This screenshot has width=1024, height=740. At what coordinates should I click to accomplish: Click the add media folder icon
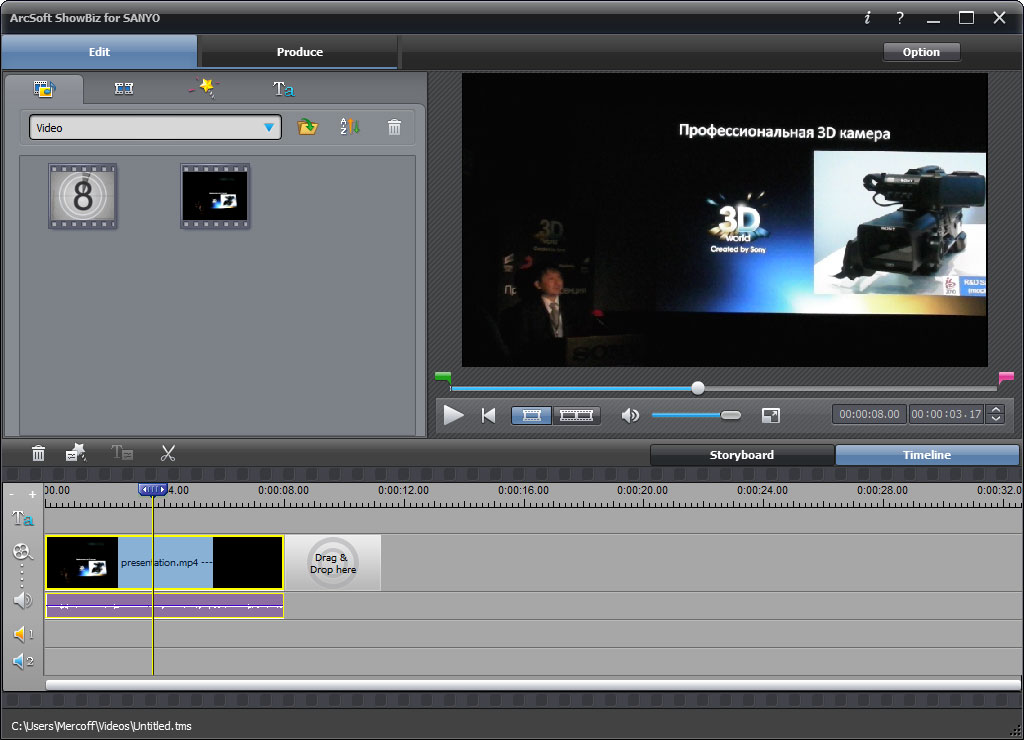[308, 127]
